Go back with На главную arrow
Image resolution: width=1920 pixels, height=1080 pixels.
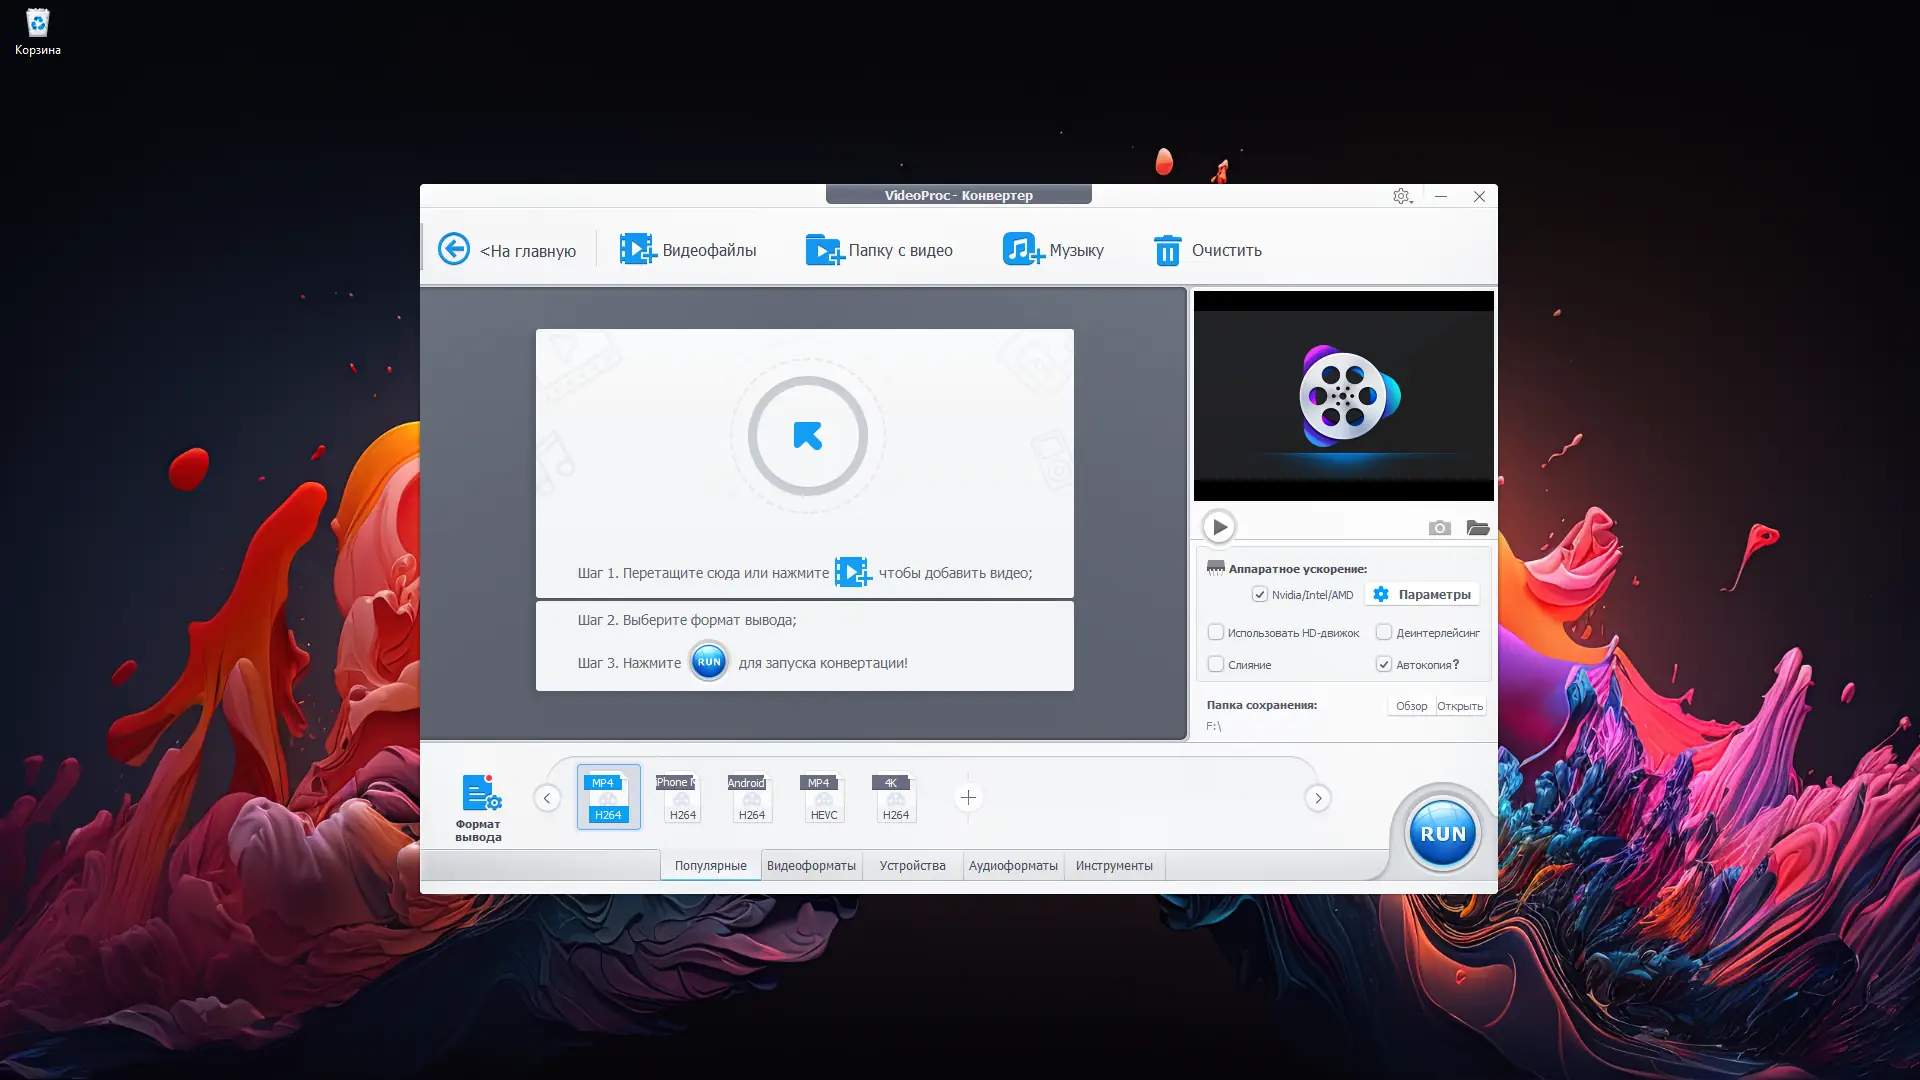pos(454,249)
